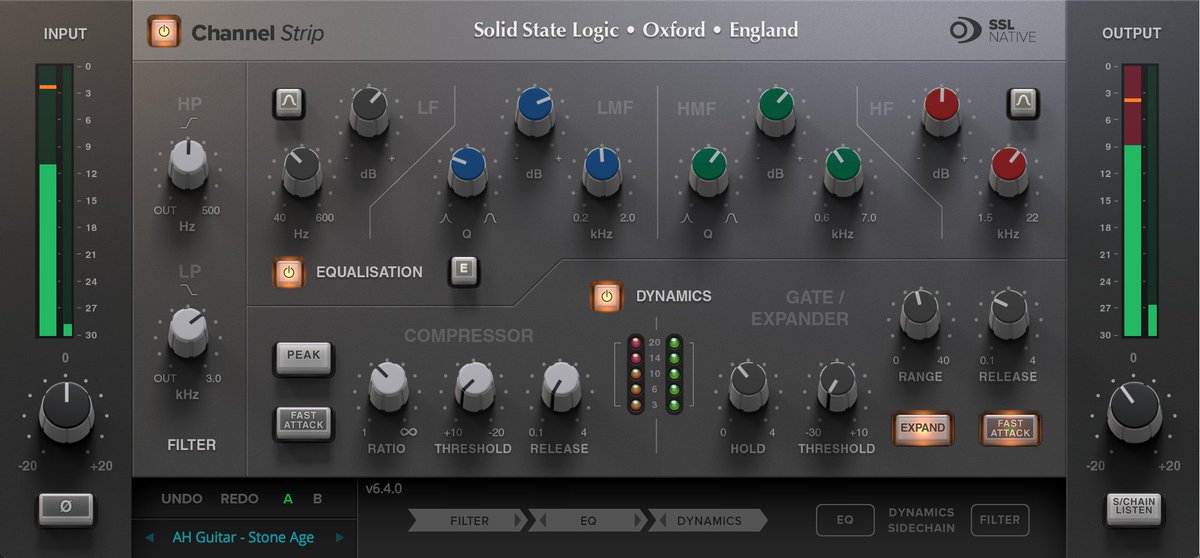
Task: Click the HF frequency kHz knob
Action: click(1008, 171)
